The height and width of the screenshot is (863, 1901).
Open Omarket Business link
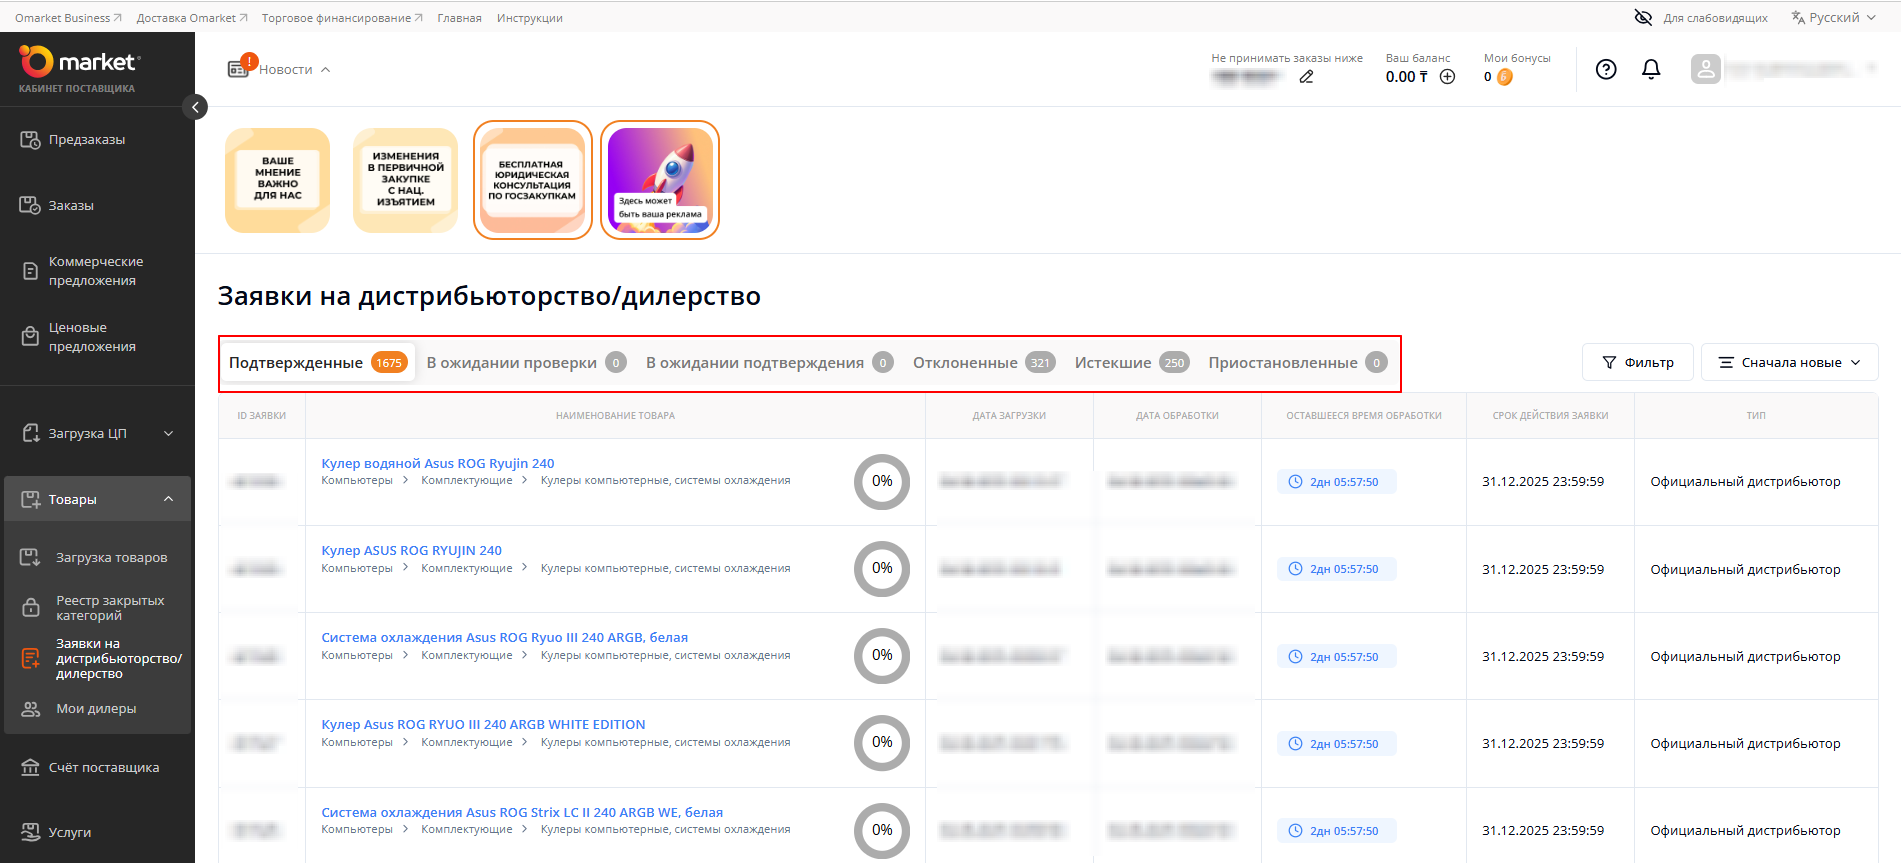click(68, 18)
